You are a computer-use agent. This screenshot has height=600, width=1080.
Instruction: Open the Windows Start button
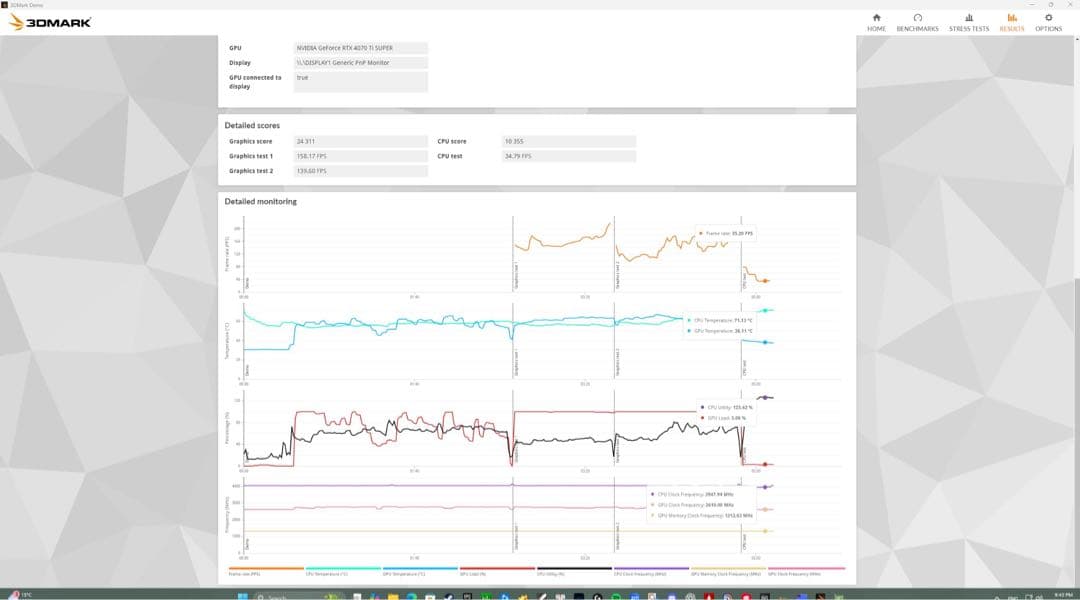click(x=243, y=595)
